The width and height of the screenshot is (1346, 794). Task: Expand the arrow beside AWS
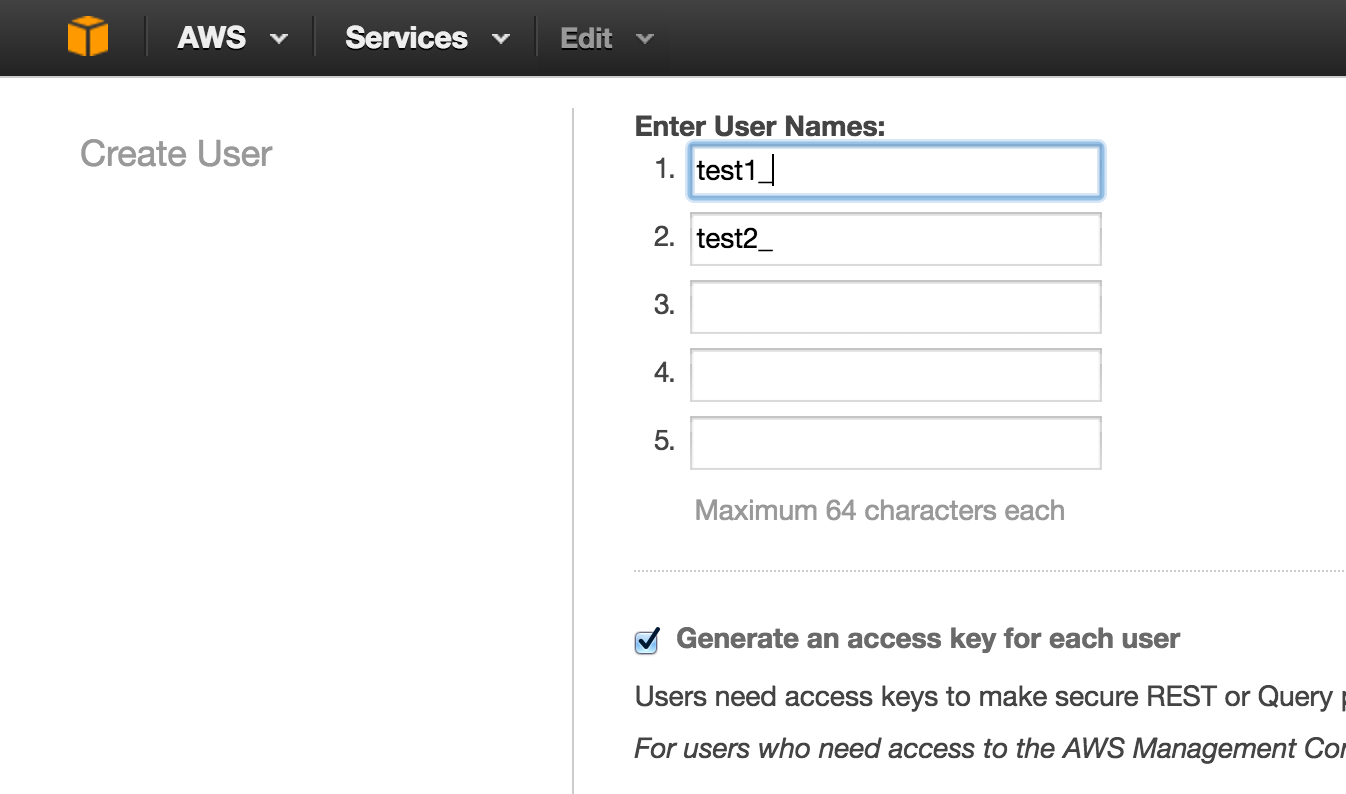[x=279, y=40]
